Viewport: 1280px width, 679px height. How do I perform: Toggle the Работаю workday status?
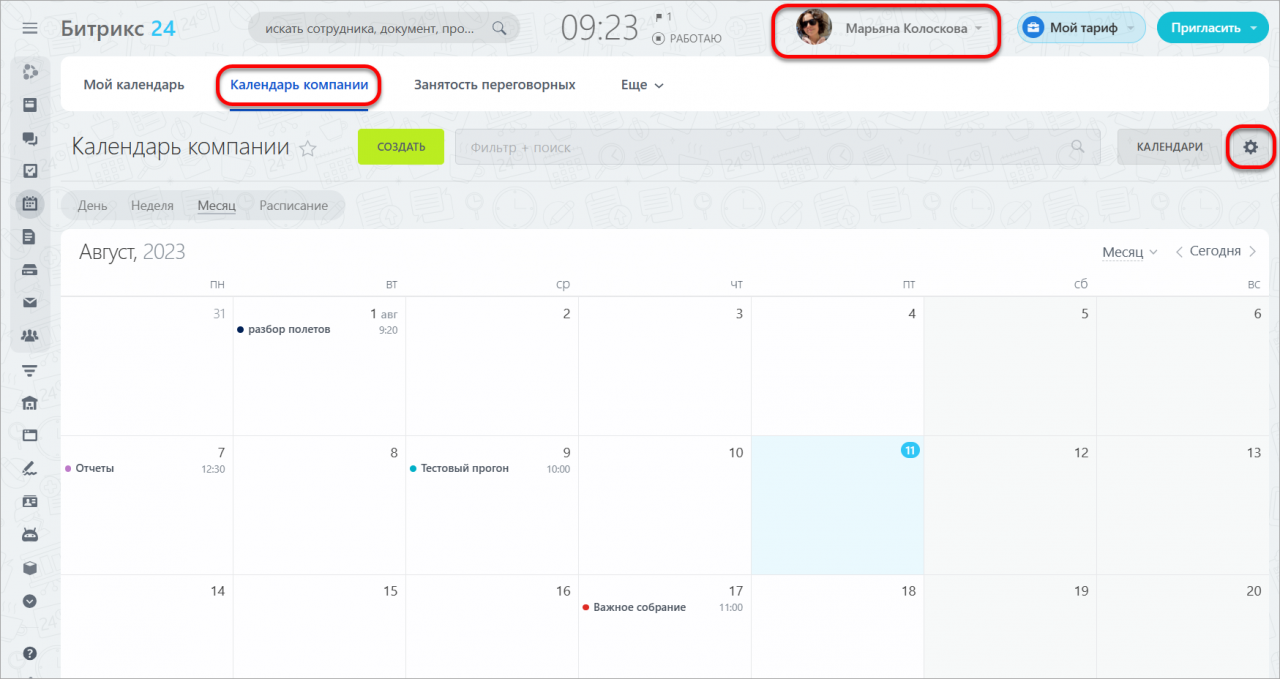687,38
